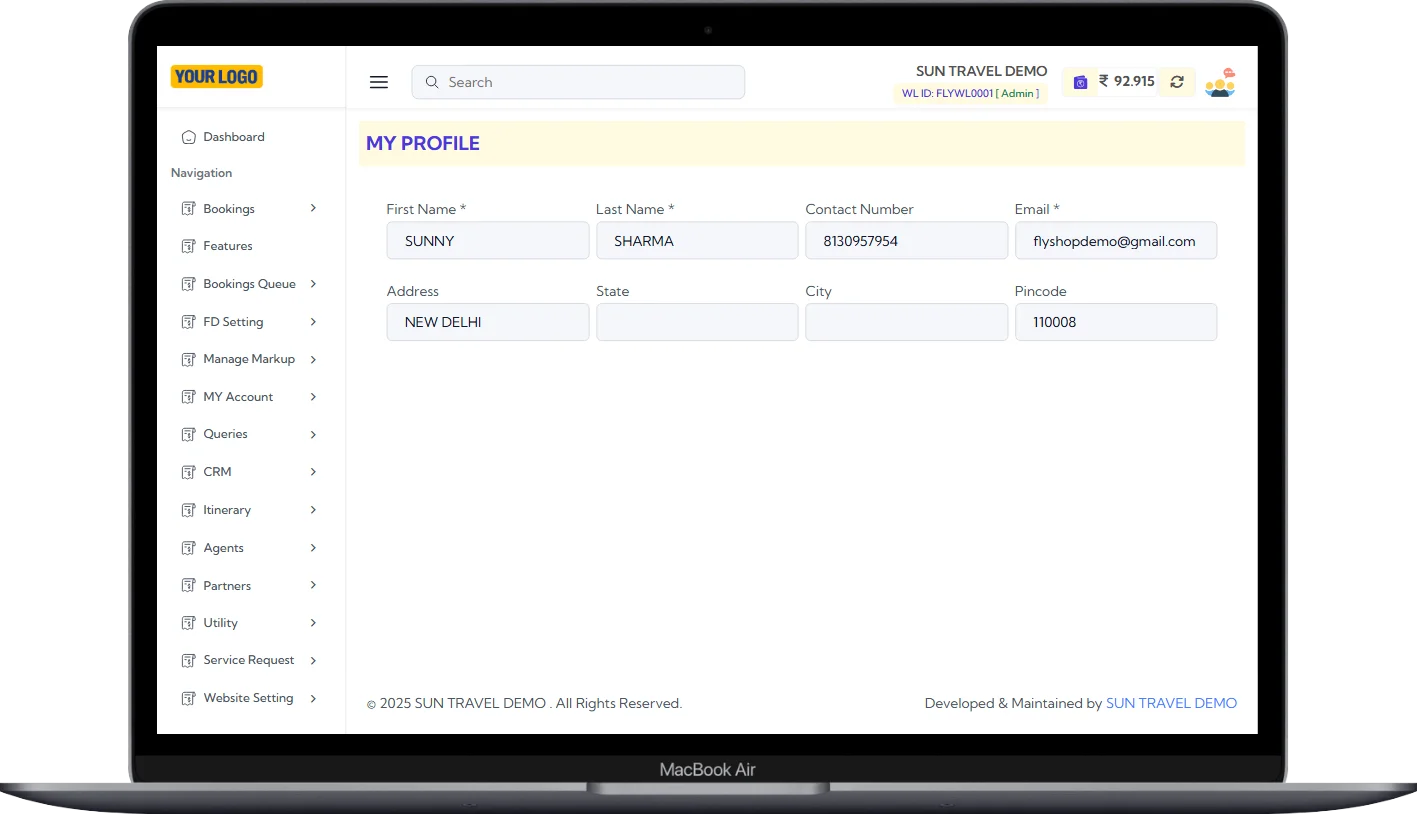
Task: Open the user avatar profile icon
Action: click(1220, 82)
